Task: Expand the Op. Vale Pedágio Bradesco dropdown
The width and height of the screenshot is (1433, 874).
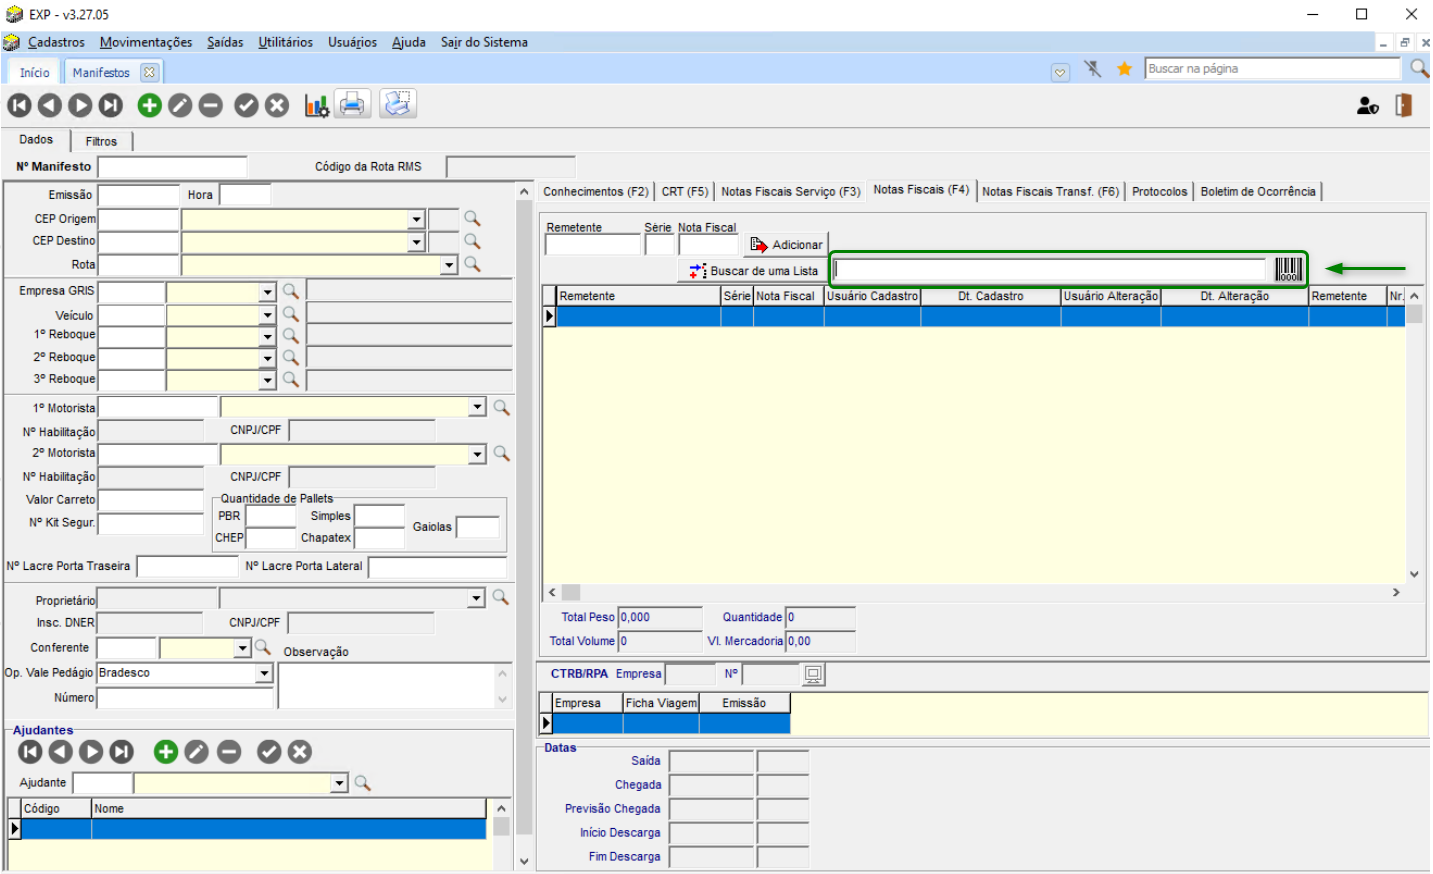Action: [264, 674]
